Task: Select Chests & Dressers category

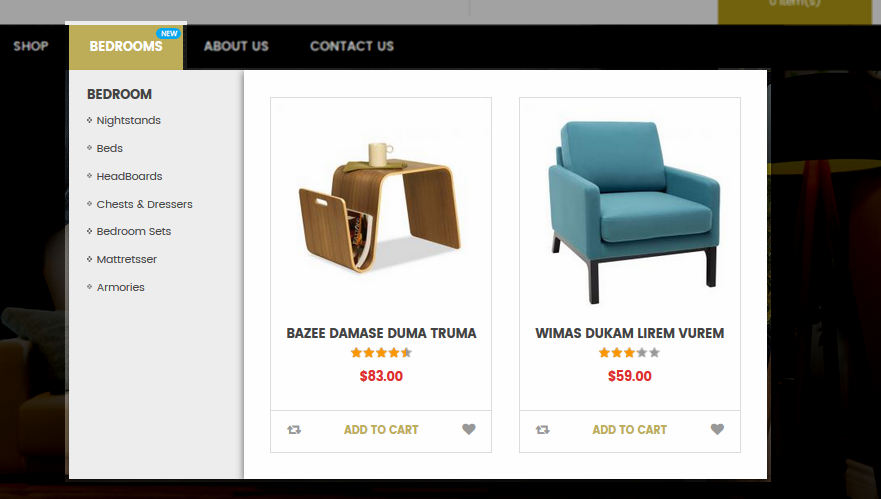Action: click(x=144, y=204)
